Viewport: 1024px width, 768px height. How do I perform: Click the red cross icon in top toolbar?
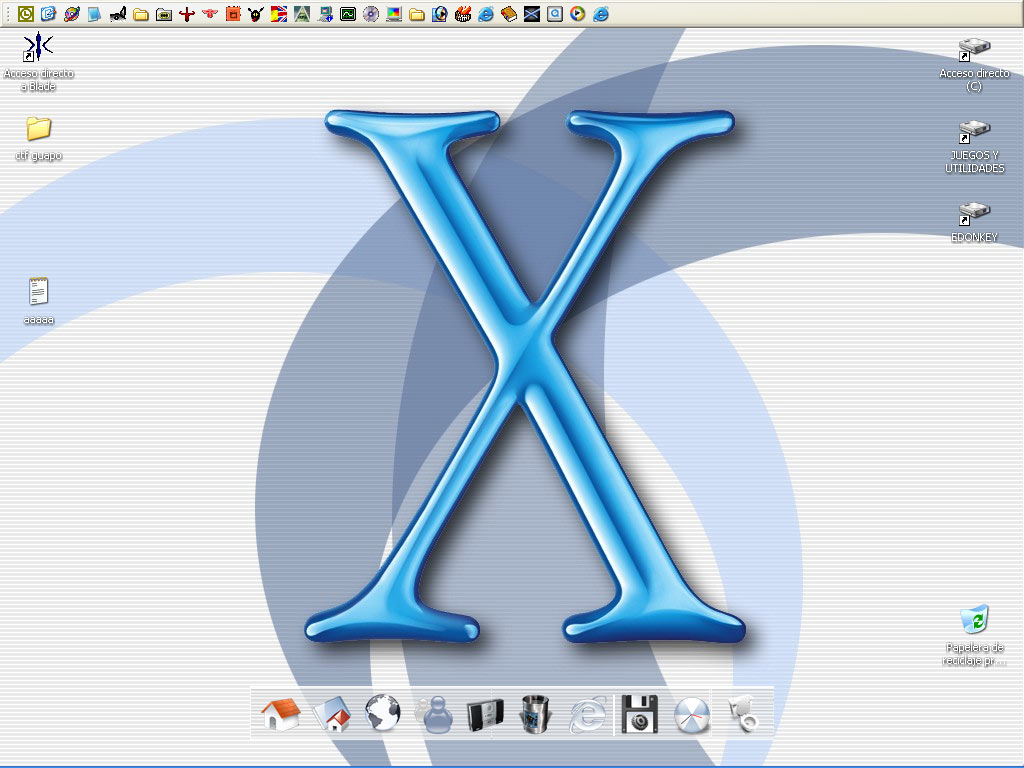coord(186,14)
